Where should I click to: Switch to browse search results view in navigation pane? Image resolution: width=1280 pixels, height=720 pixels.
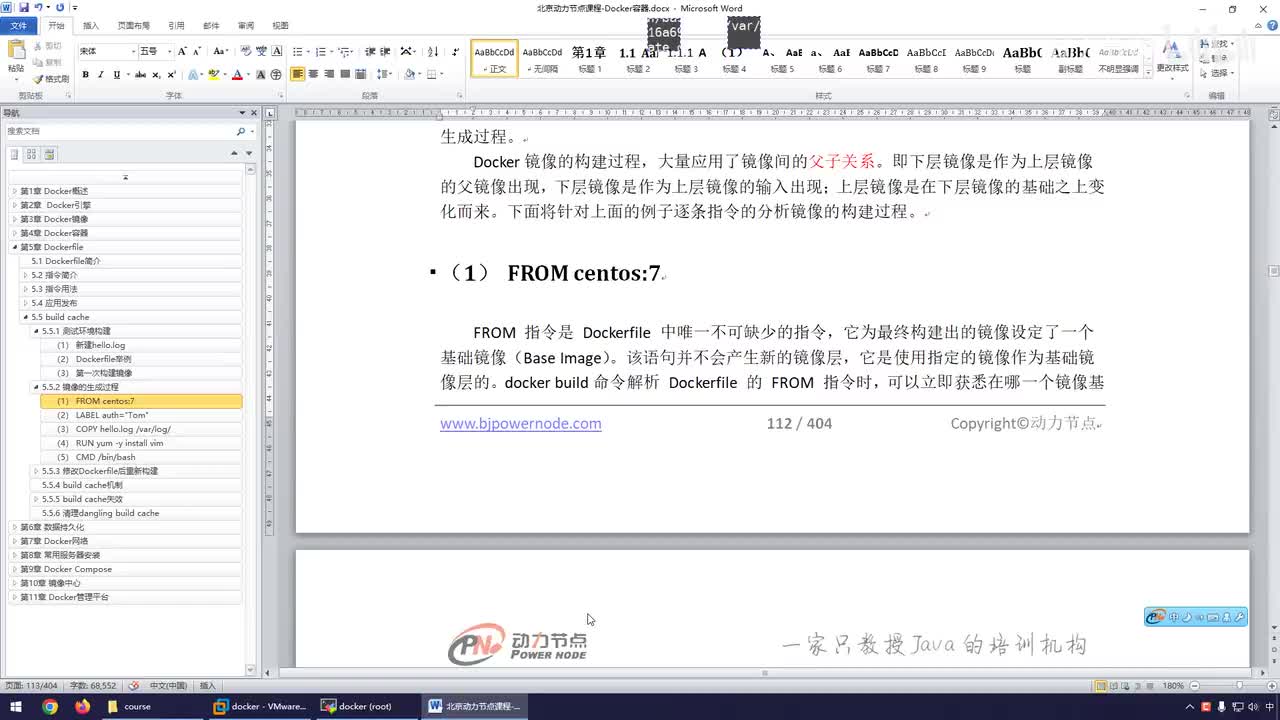[49, 154]
